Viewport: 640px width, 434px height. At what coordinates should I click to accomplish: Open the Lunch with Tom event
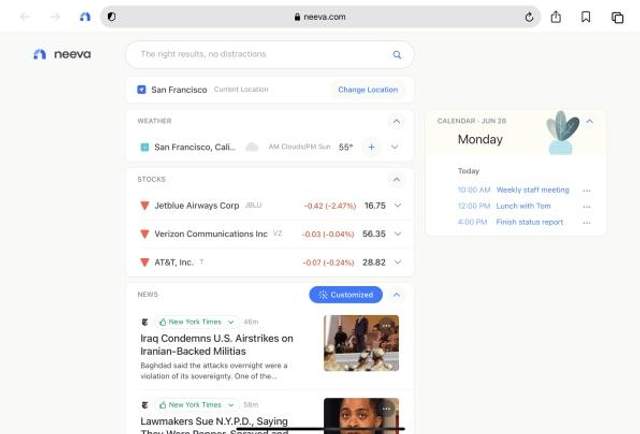(x=522, y=206)
